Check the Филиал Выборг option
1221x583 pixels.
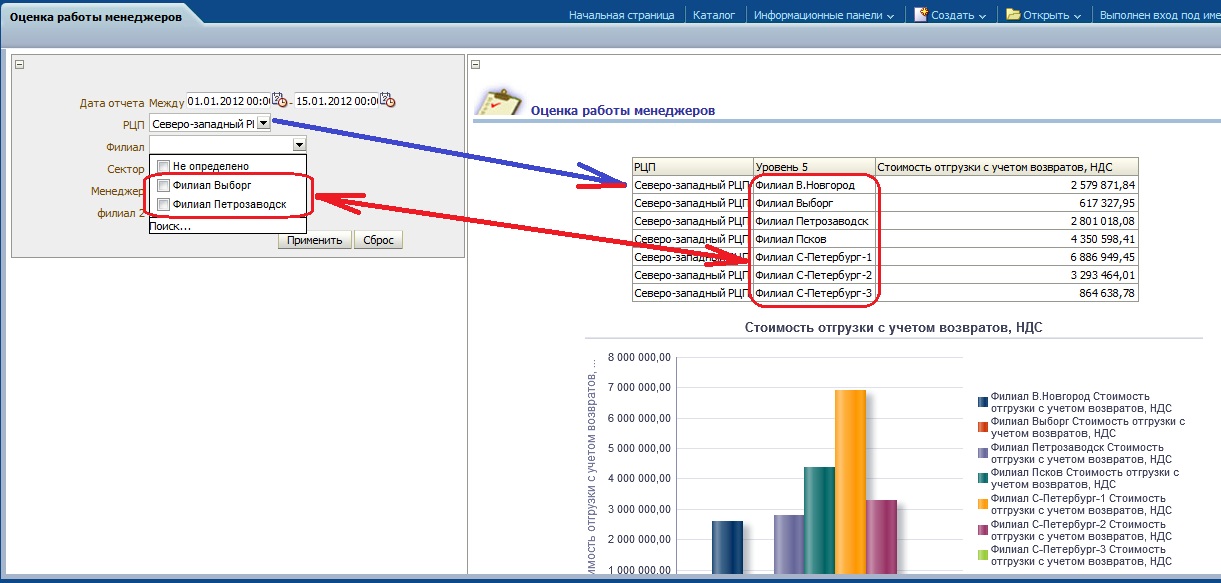[x=163, y=186]
